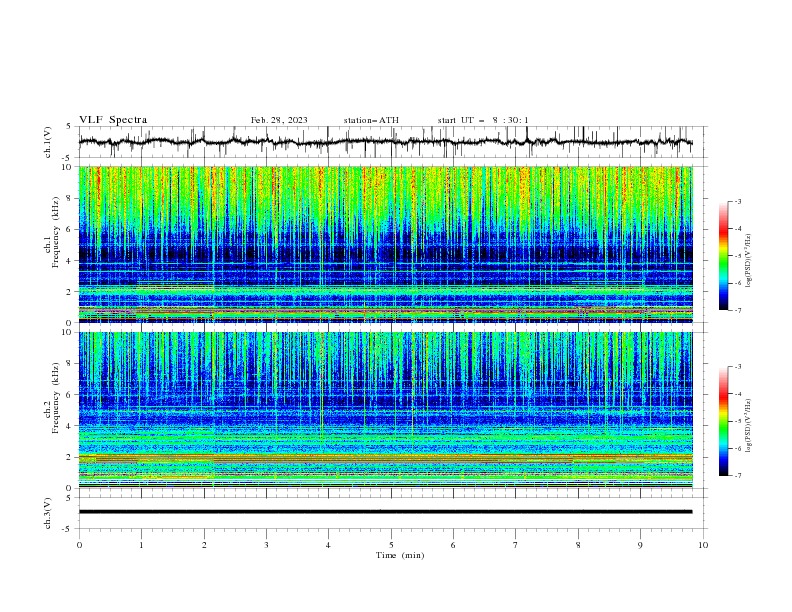The width and height of the screenshot is (792, 612).
Task: Click time axis tick label "6"
Action: 453,545
